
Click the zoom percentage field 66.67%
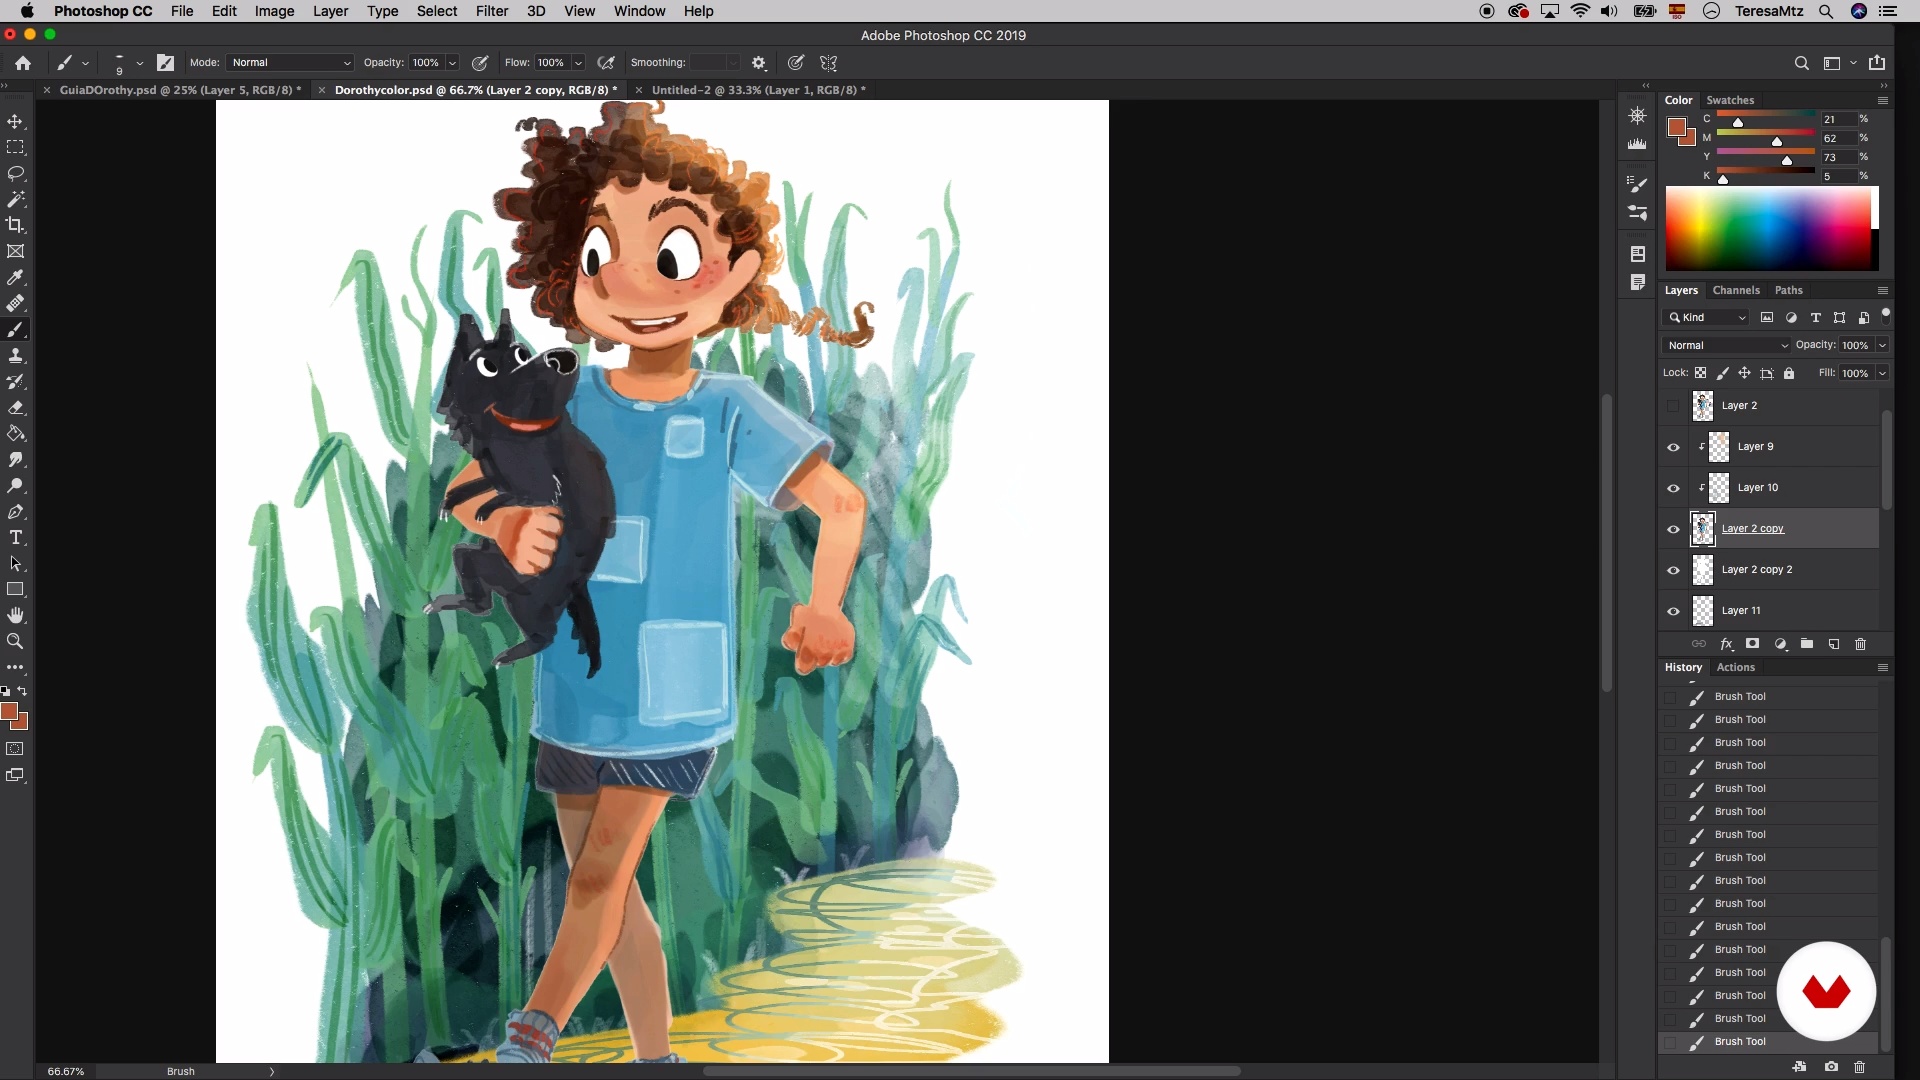coord(66,1071)
